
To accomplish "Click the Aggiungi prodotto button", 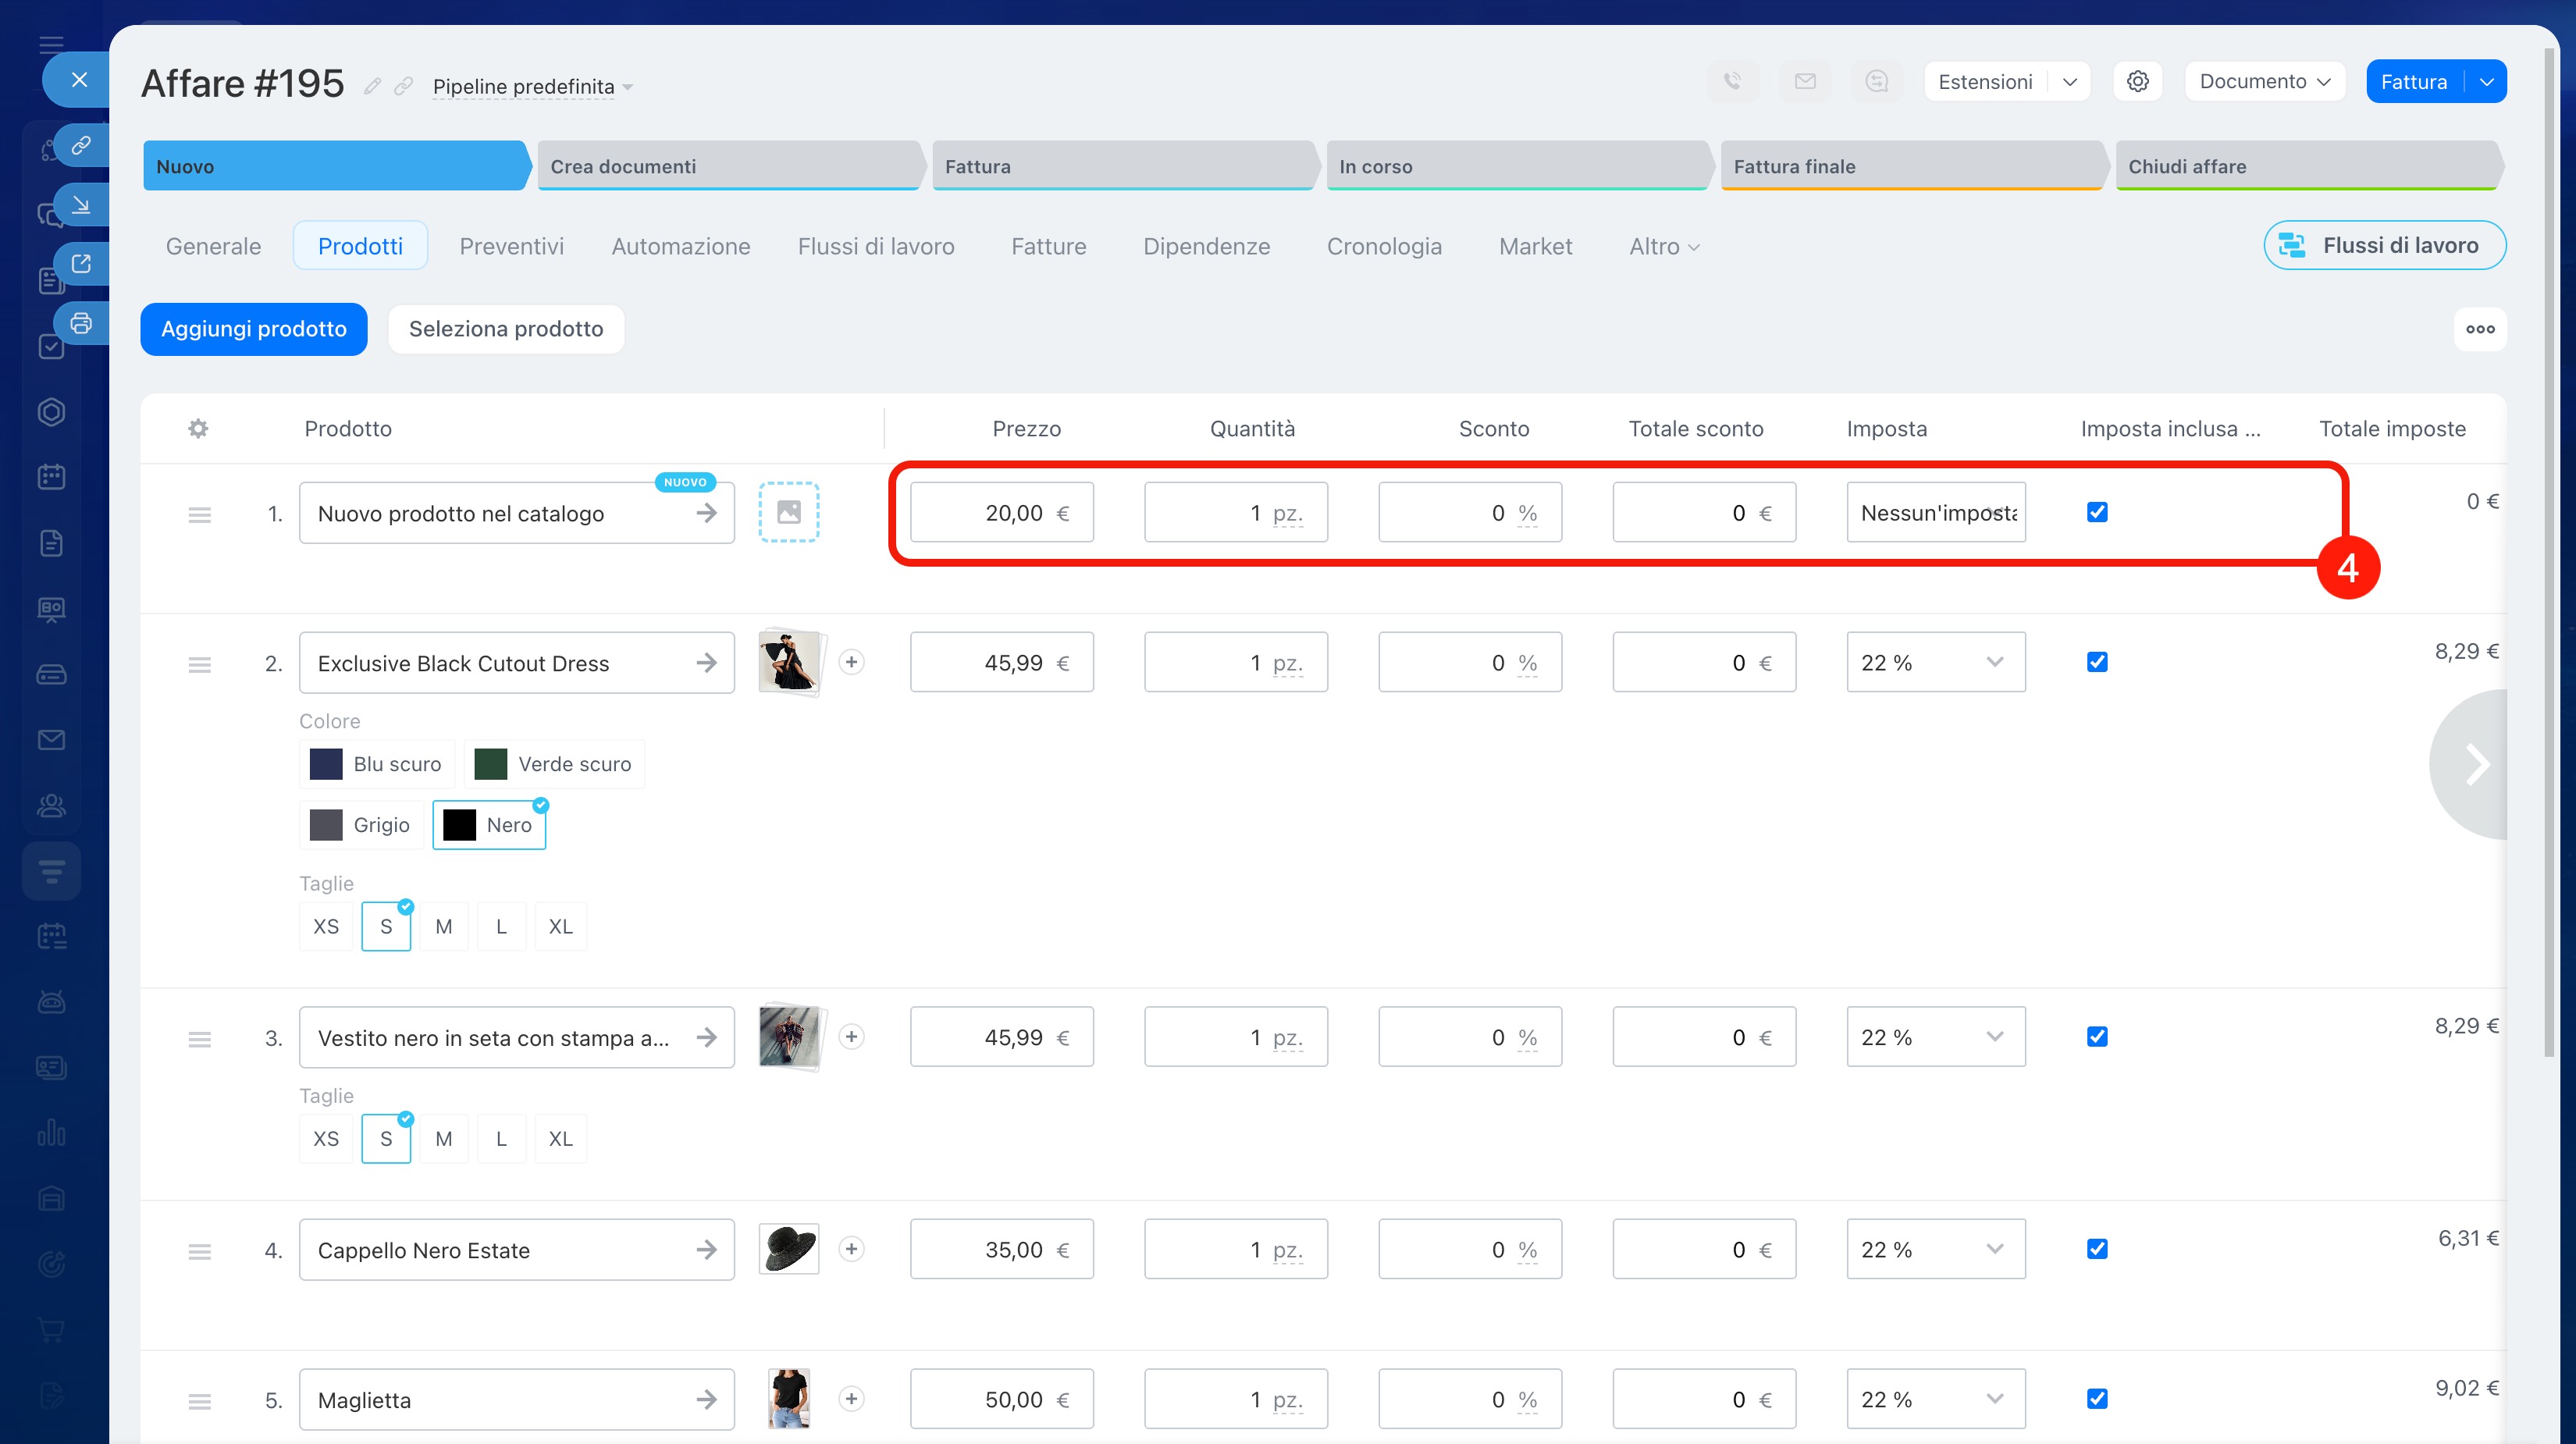I will pyautogui.click(x=253, y=329).
